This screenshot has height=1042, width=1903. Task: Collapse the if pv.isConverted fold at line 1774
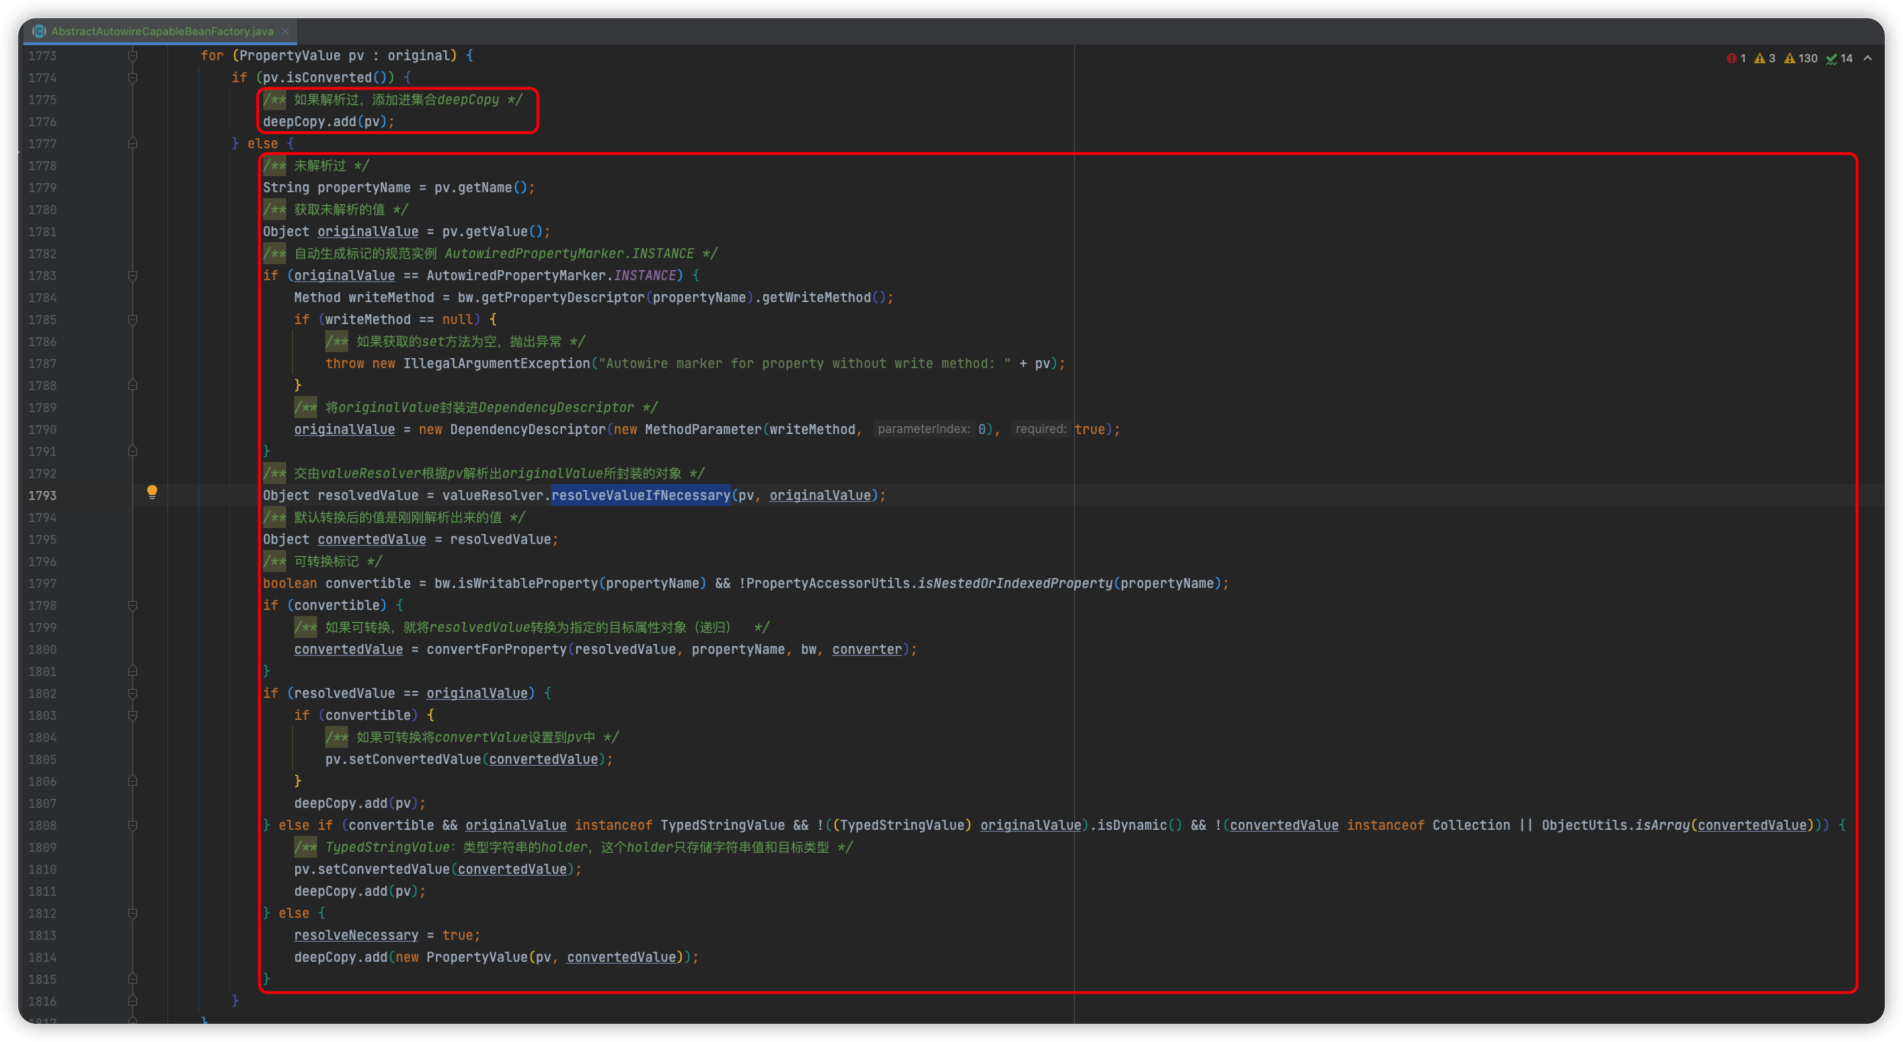click(x=132, y=78)
